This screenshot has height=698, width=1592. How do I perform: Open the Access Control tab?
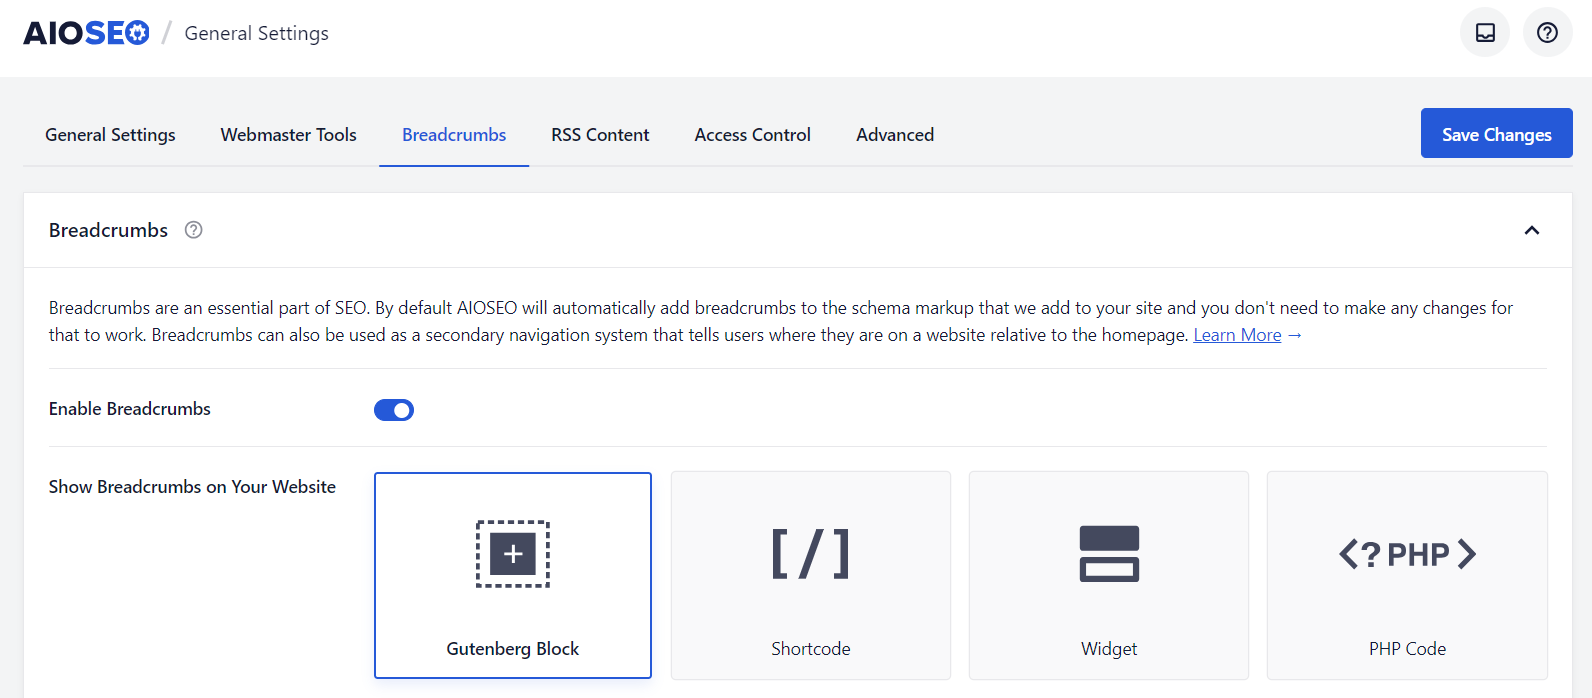point(752,135)
